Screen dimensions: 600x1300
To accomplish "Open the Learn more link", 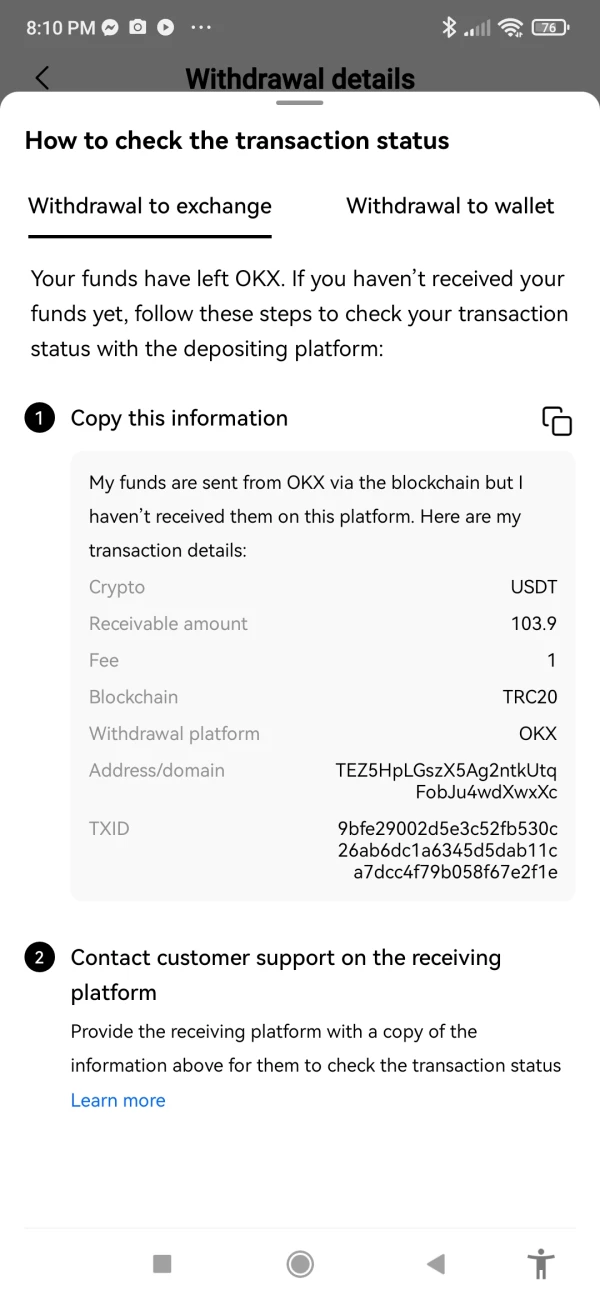I will [x=118, y=1100].
